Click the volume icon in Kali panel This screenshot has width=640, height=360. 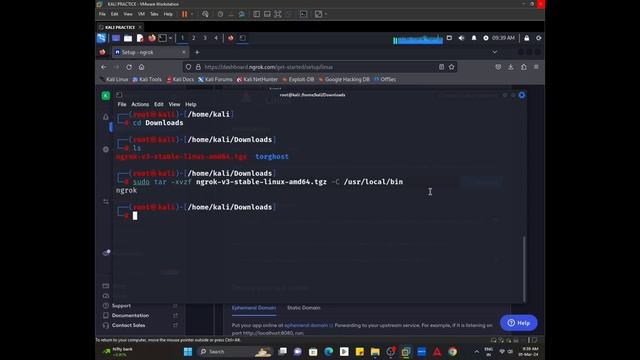pos(461,38)
